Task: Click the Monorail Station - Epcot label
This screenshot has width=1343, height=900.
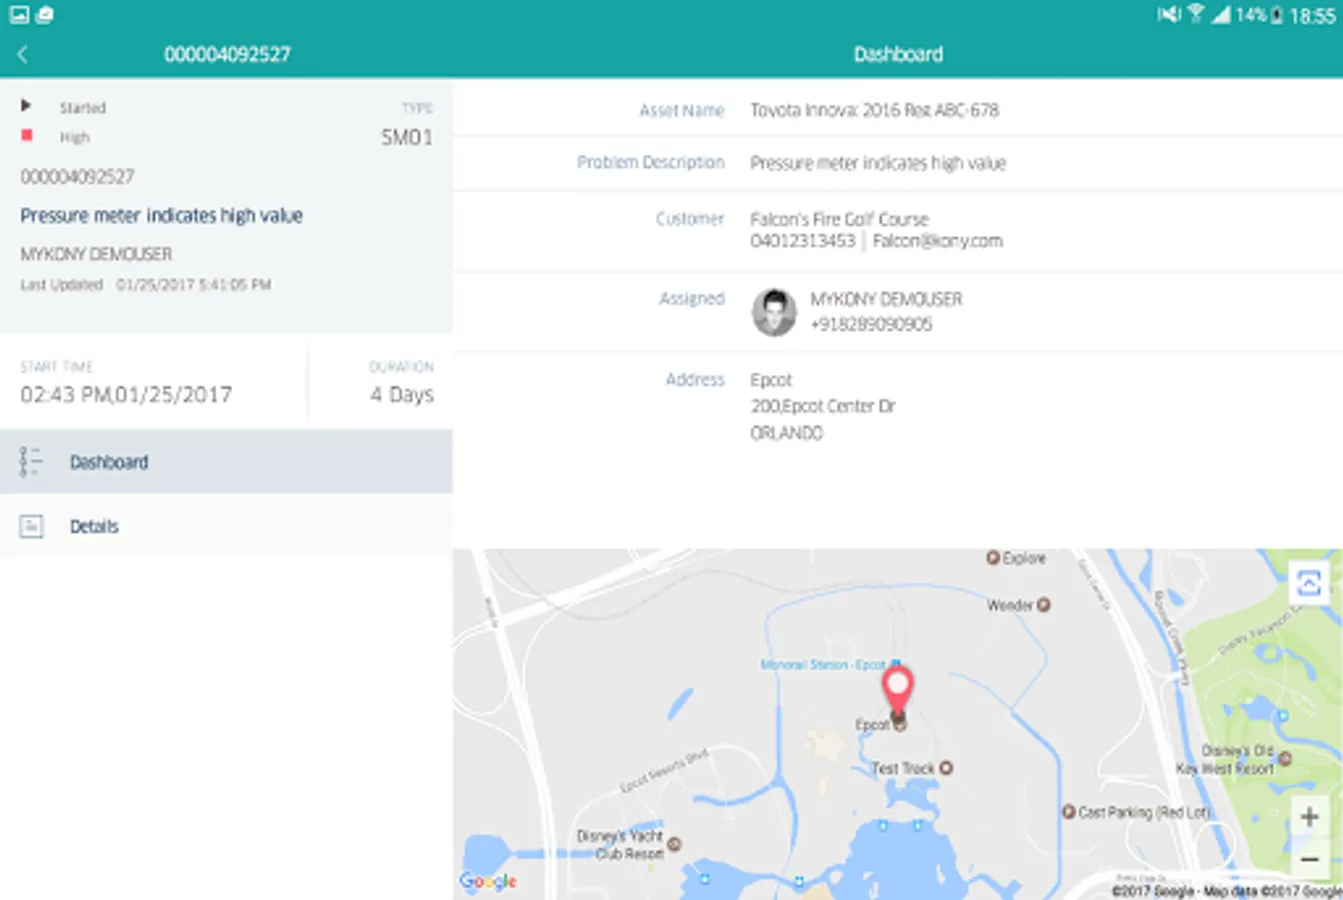Action: (x=823, y=665)
